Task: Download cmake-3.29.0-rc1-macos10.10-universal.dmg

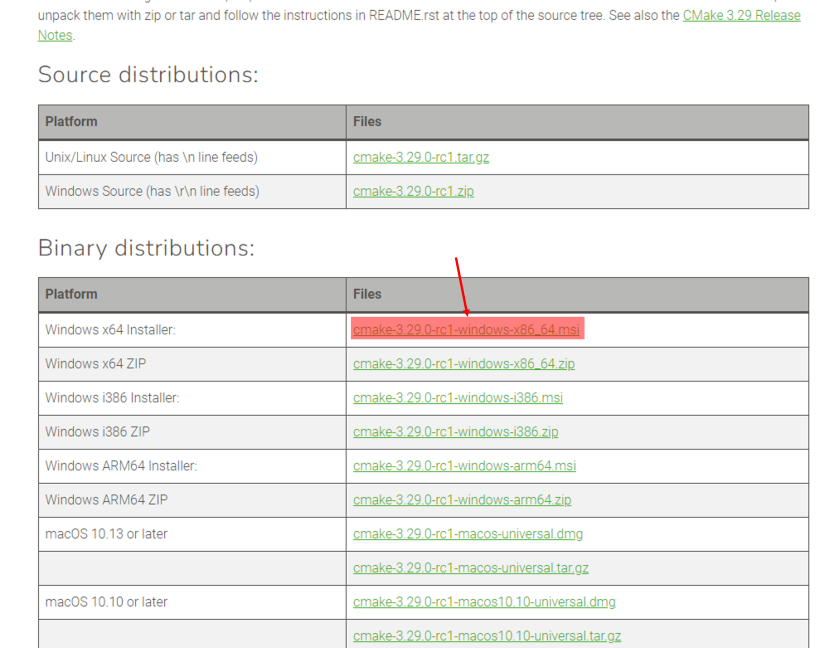Action: click(x=484, y=602)
